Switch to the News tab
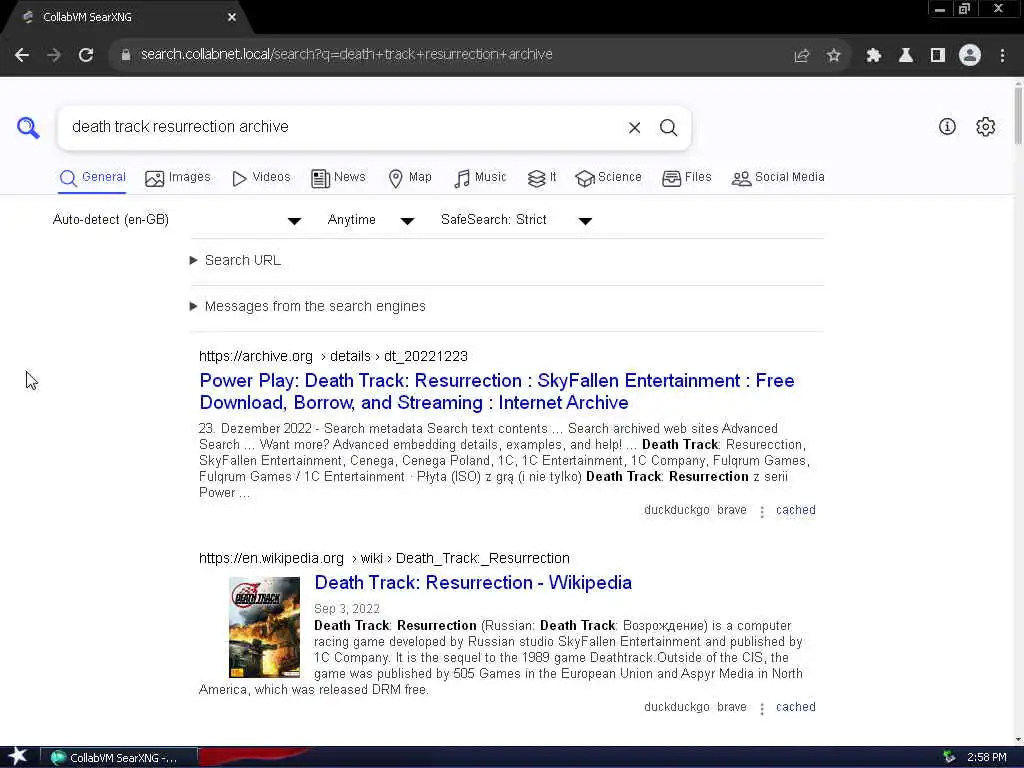The width and height of the screenshot is (1024, 768). (x=338, y=178)
